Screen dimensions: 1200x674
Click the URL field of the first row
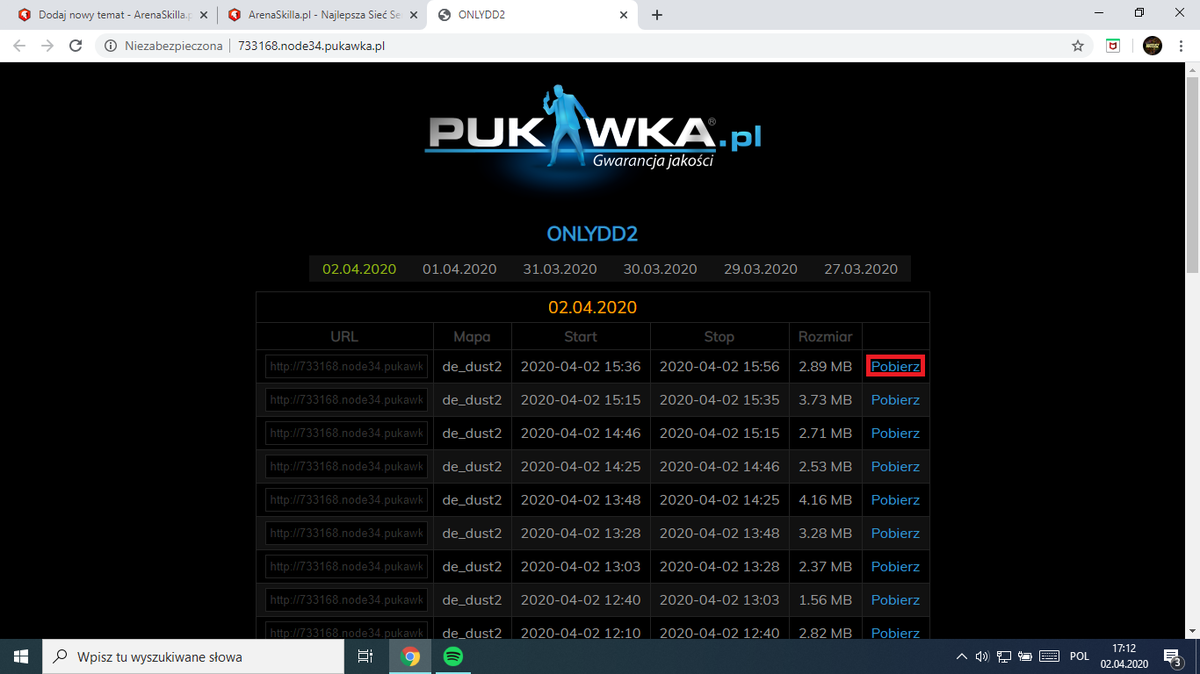tap(346, 366)
